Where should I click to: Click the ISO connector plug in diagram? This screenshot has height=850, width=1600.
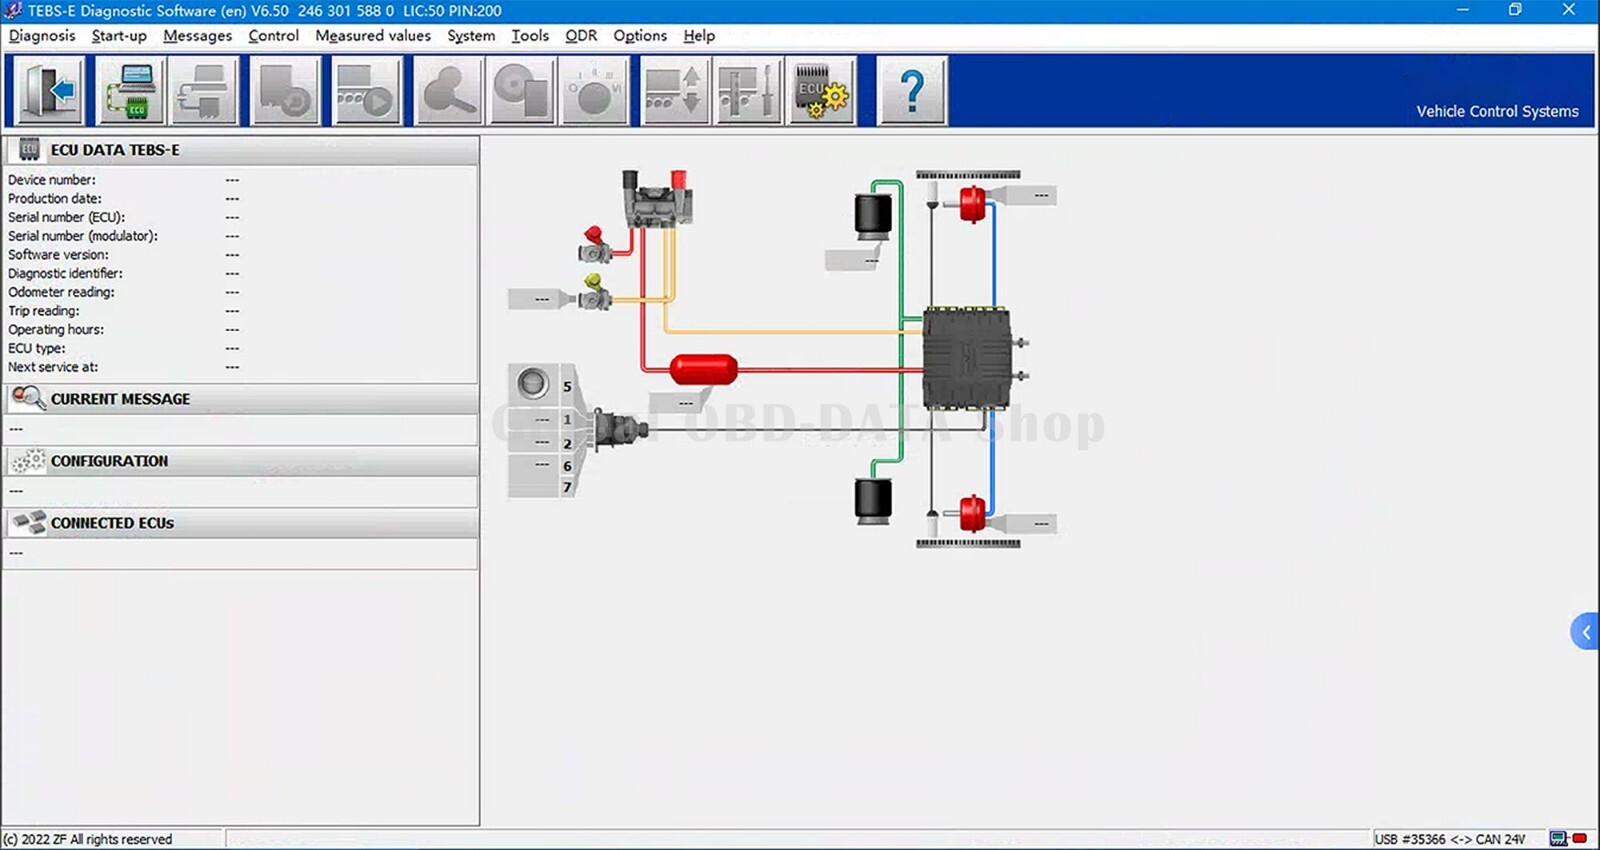click(620, 431)
